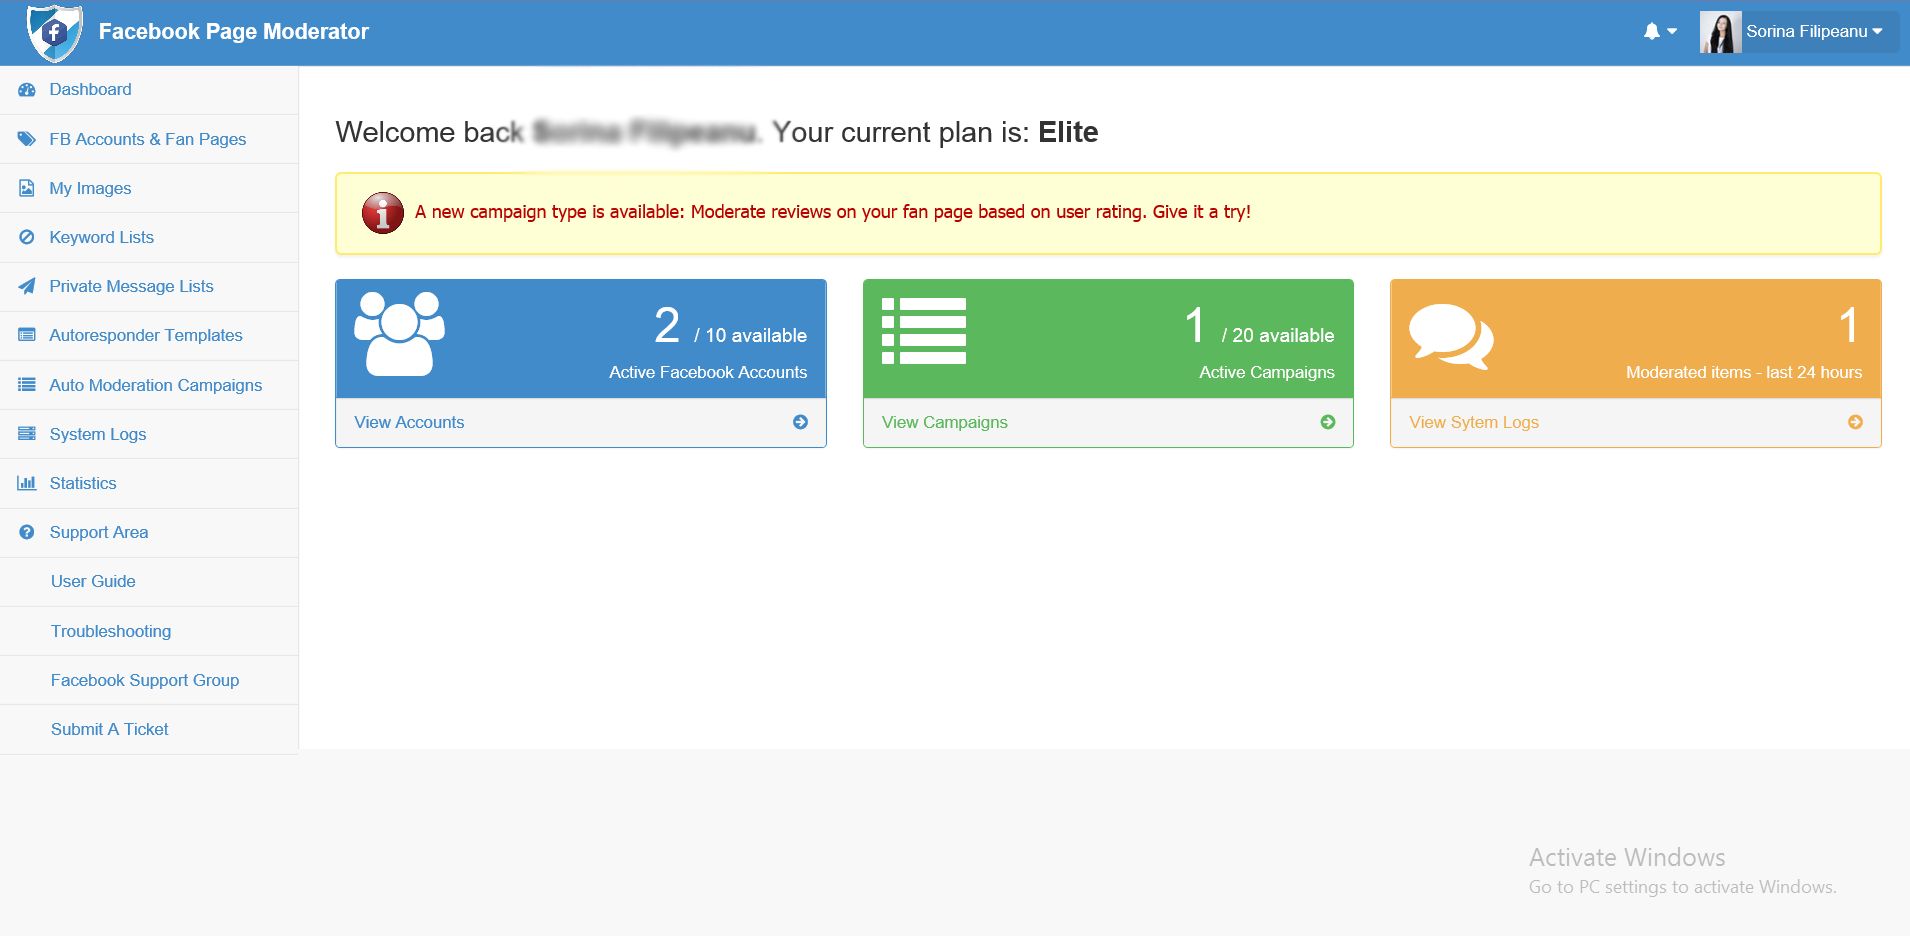This screenshot has height=936, width=1910.
Task: Click the paper plane icon for messages
Action: coord(27,286)
